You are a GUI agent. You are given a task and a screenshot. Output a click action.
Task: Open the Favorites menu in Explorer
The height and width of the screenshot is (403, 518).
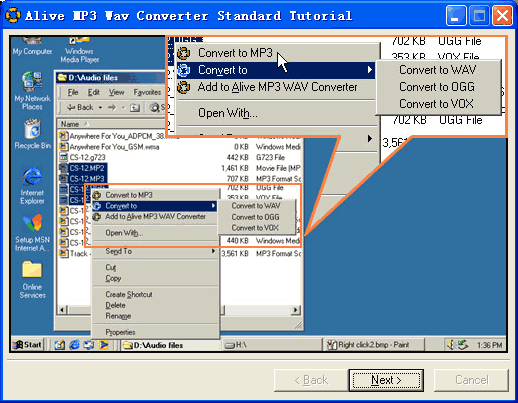147,92
